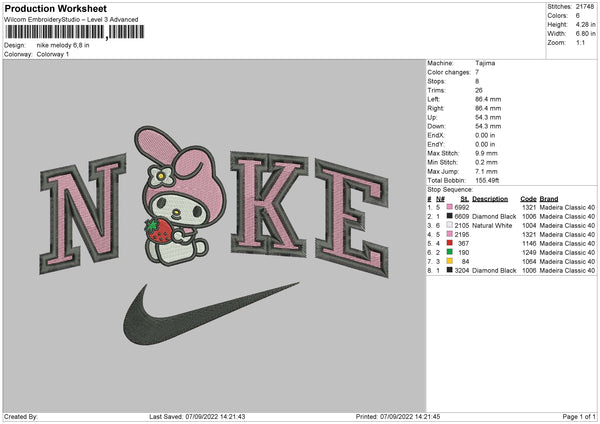Choose the yellow swatch beside 84
The height and width of the screenshot is (424, 600).
450,261
